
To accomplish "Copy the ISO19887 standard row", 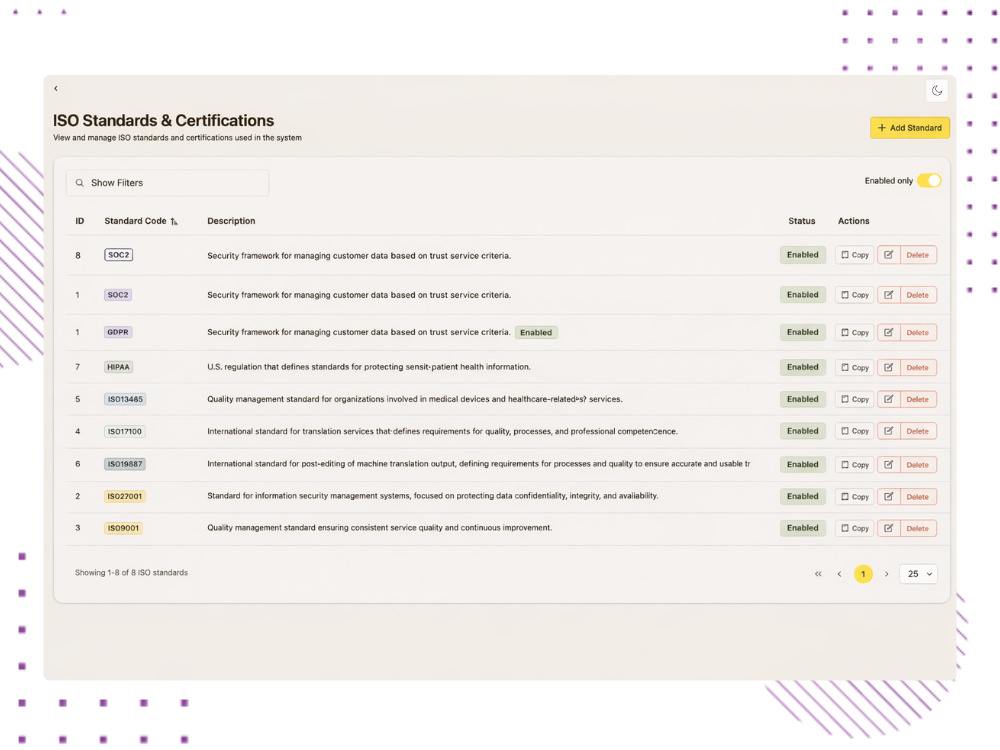I will 854,465.
